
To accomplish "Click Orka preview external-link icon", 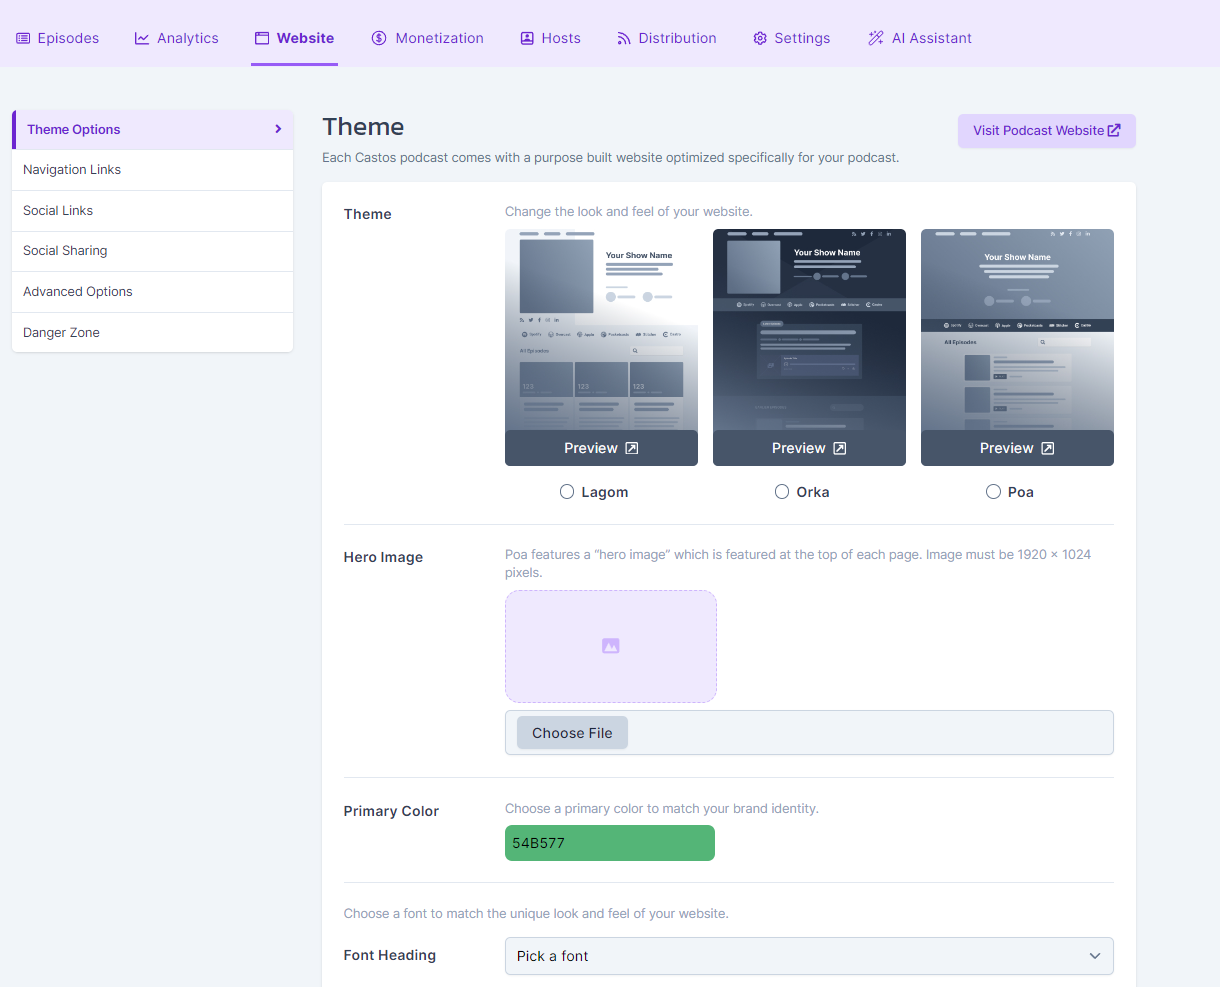I will pos(840,448).
